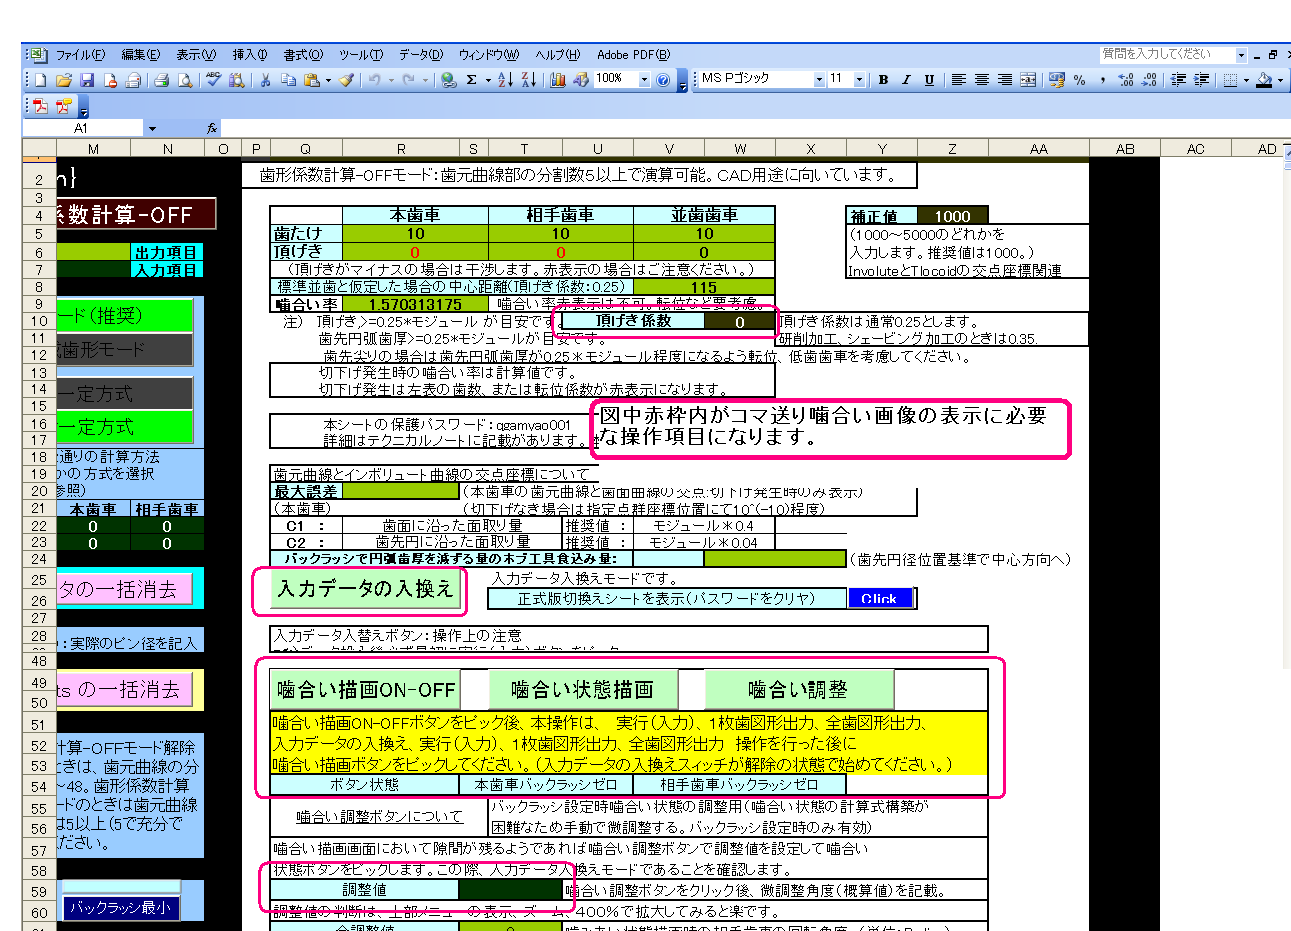Open Print Preview from the toolbar

click(185, 80)
